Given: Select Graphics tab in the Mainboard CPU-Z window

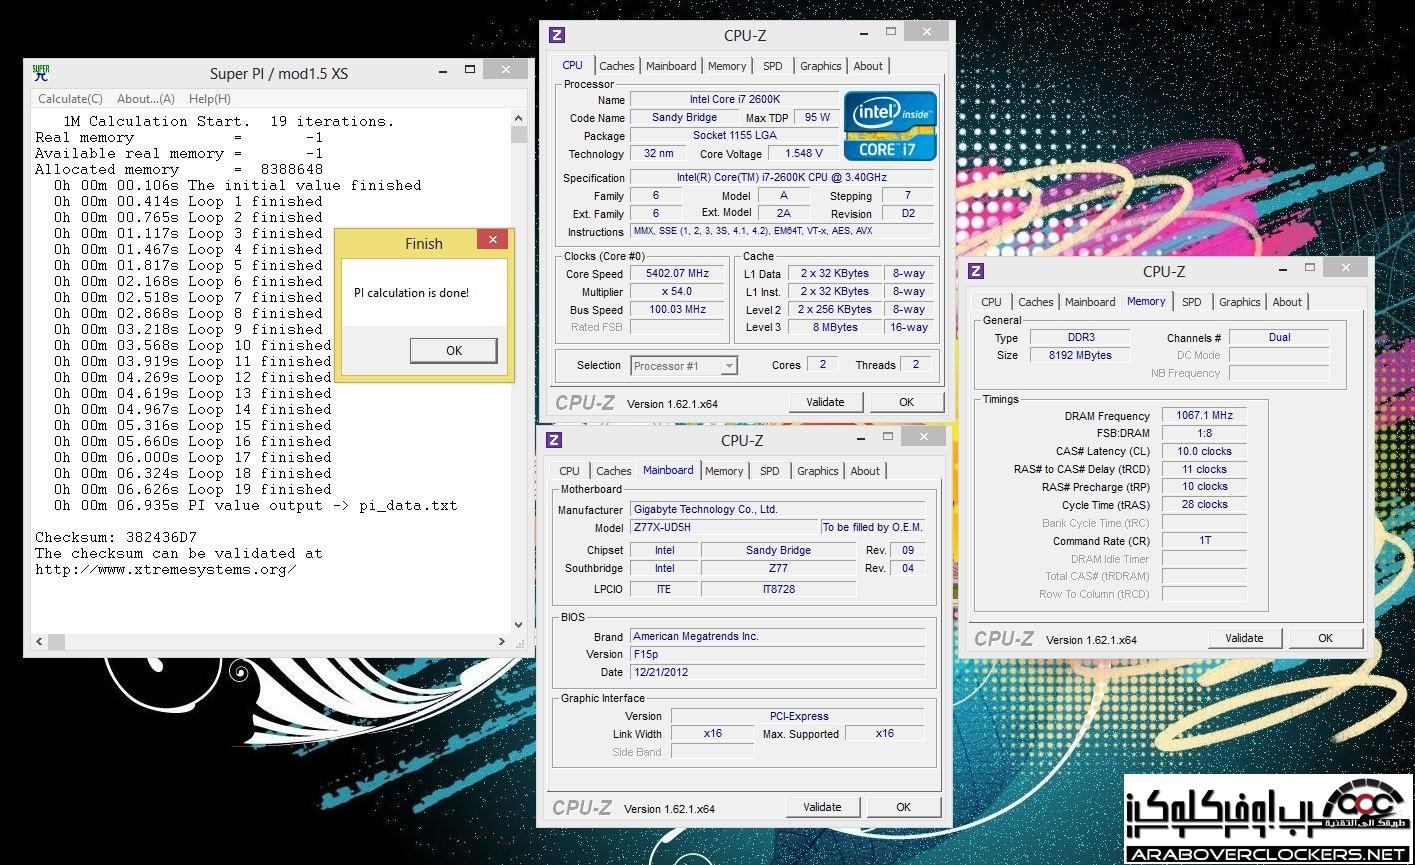Looking at the screenshot, I should [x=817, y=471].
